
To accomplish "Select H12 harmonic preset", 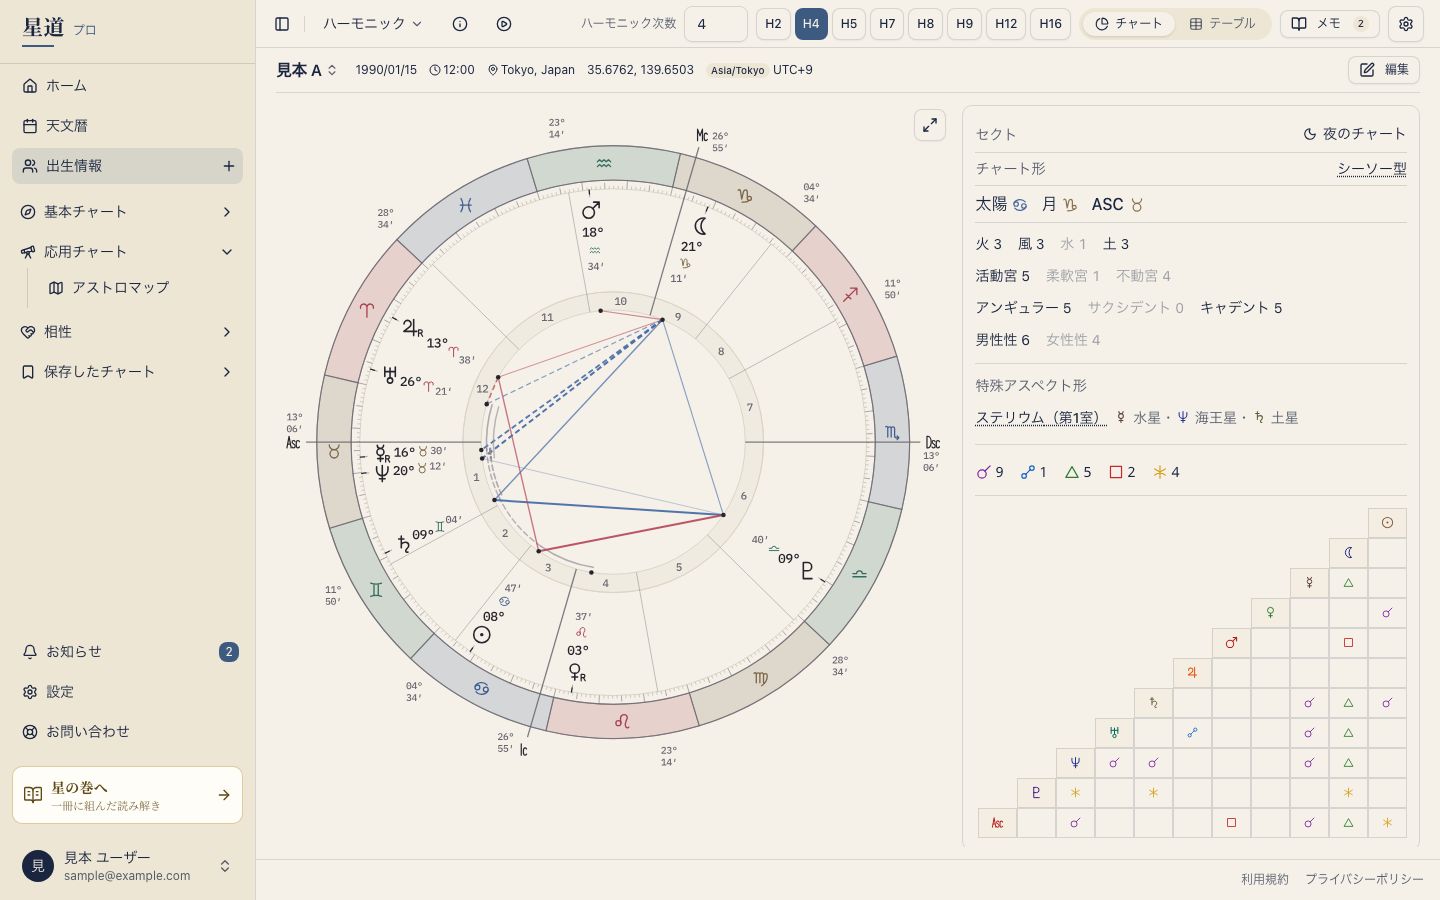I will coord(1006,24).
